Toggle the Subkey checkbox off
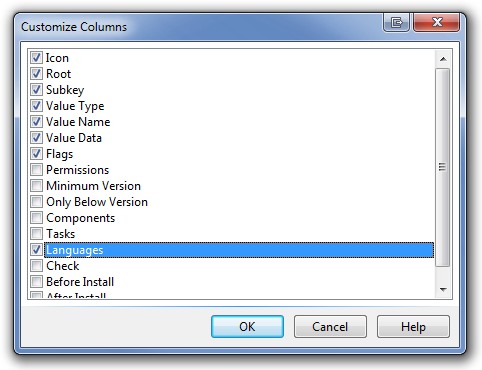 36,90
